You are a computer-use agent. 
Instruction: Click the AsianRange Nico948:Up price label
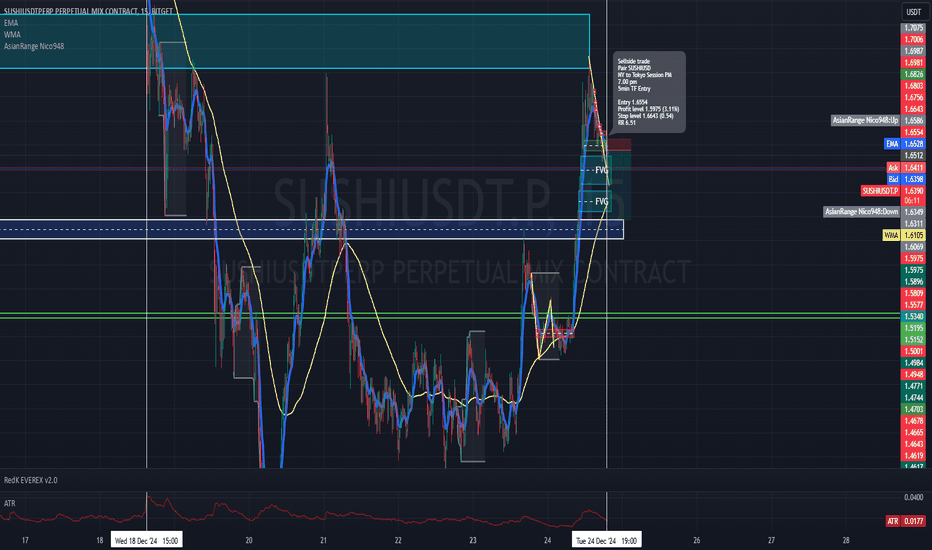[865, 120]
